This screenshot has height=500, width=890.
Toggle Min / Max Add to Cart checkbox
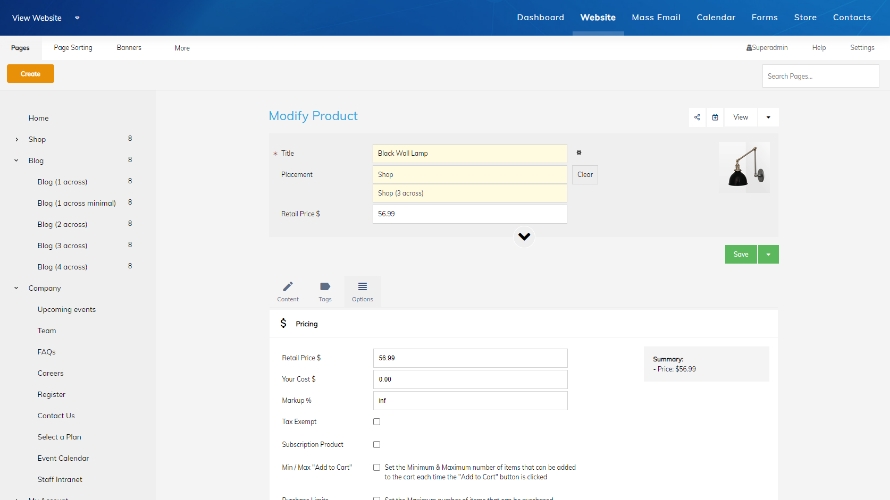click(x=377, y=467)
